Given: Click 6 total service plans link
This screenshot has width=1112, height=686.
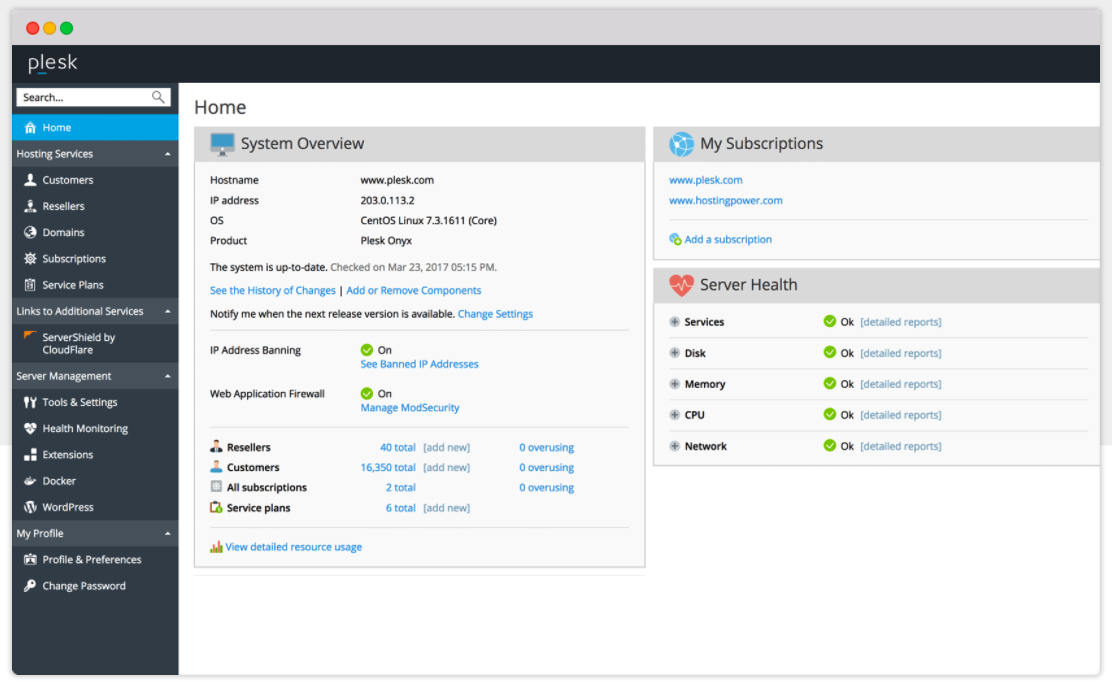Looking at the screenshot, I should click(x=400, y=508).
